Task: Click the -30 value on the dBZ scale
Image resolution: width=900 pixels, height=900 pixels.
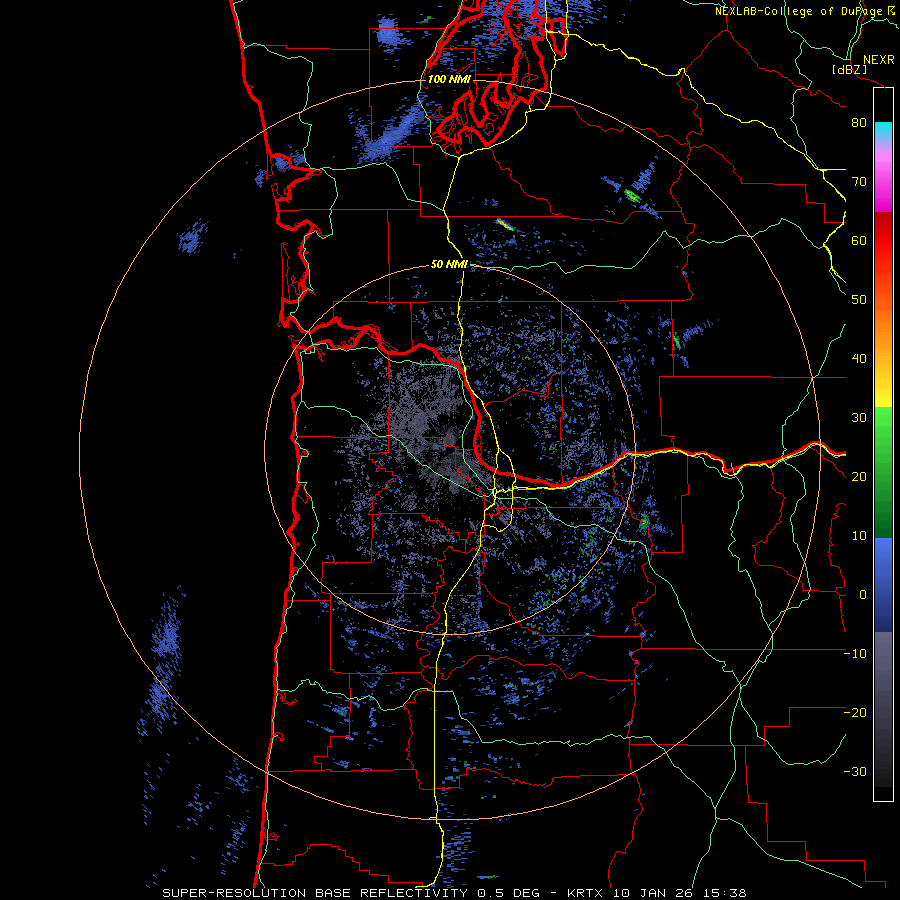Action: click(x=855, y=771)
